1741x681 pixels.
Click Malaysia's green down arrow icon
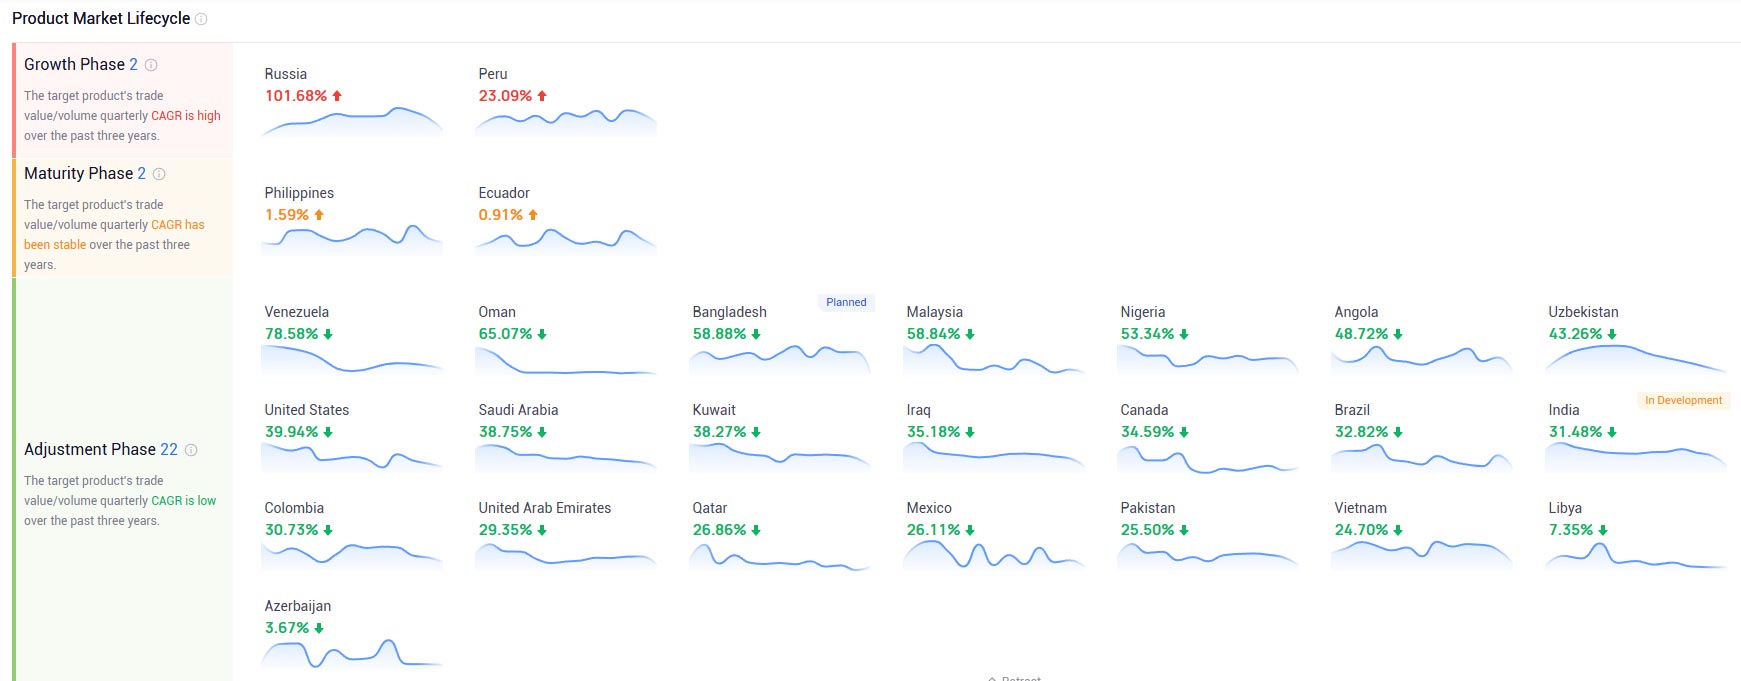coord(970,334)
